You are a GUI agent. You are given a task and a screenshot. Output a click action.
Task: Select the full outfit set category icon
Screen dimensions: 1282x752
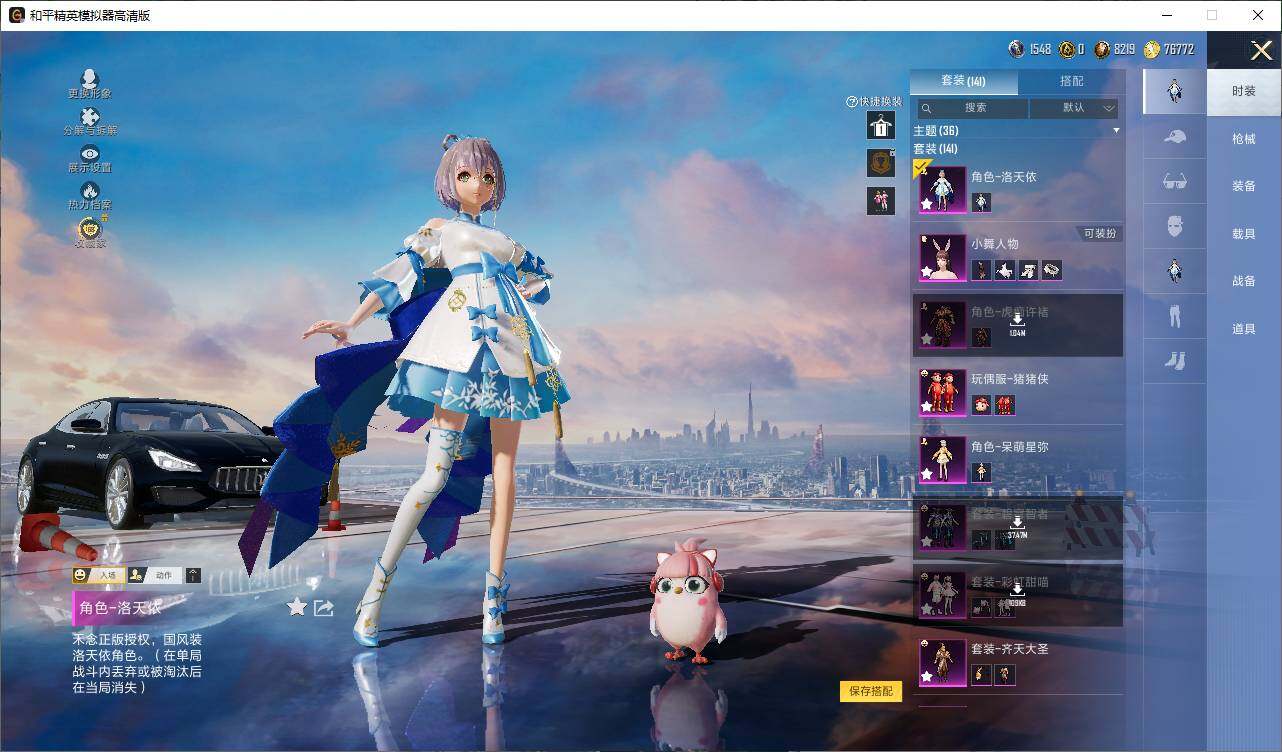1175,91
